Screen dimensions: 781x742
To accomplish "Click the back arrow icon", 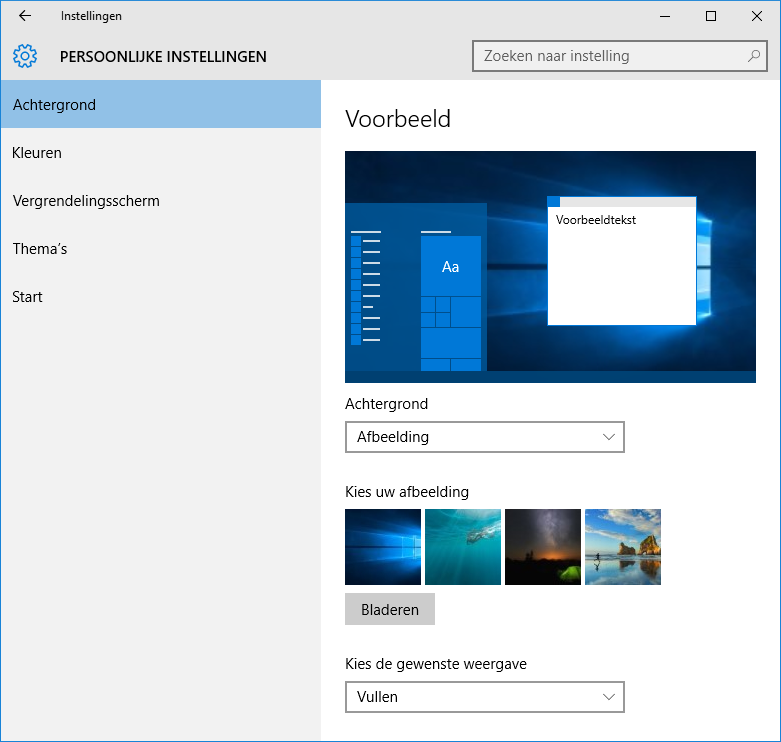I will coord(25,16).
